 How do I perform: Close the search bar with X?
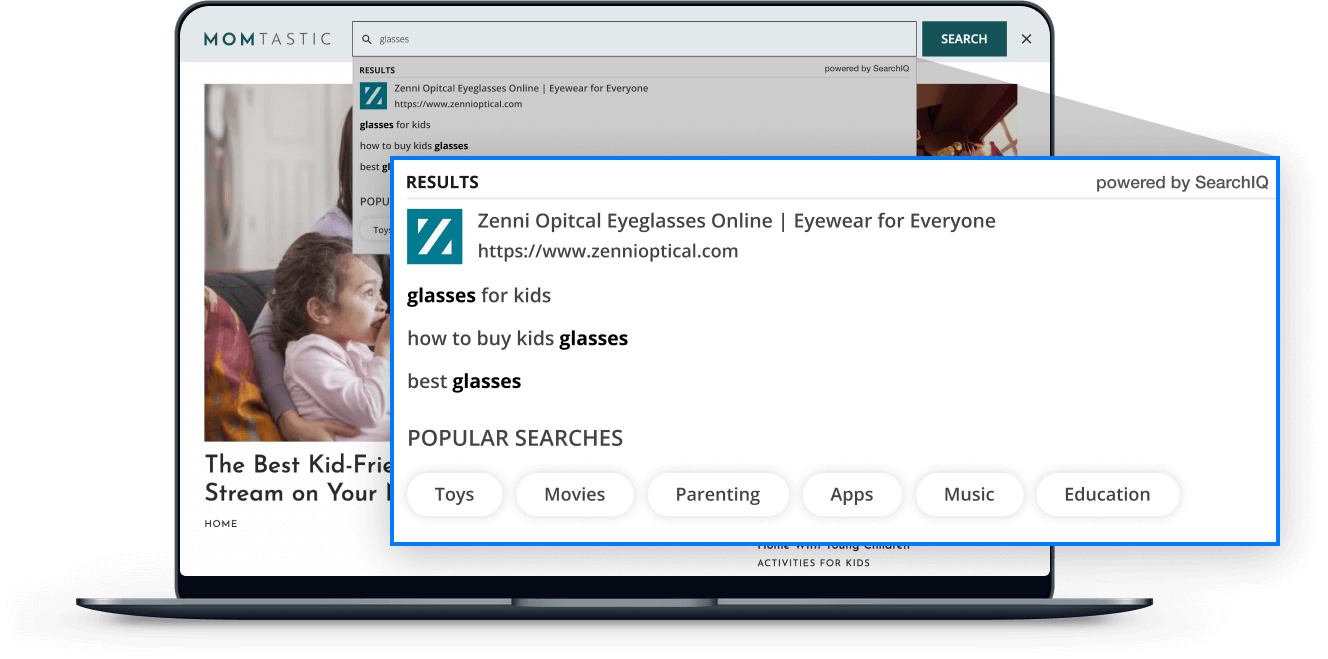click(1026, 39)
